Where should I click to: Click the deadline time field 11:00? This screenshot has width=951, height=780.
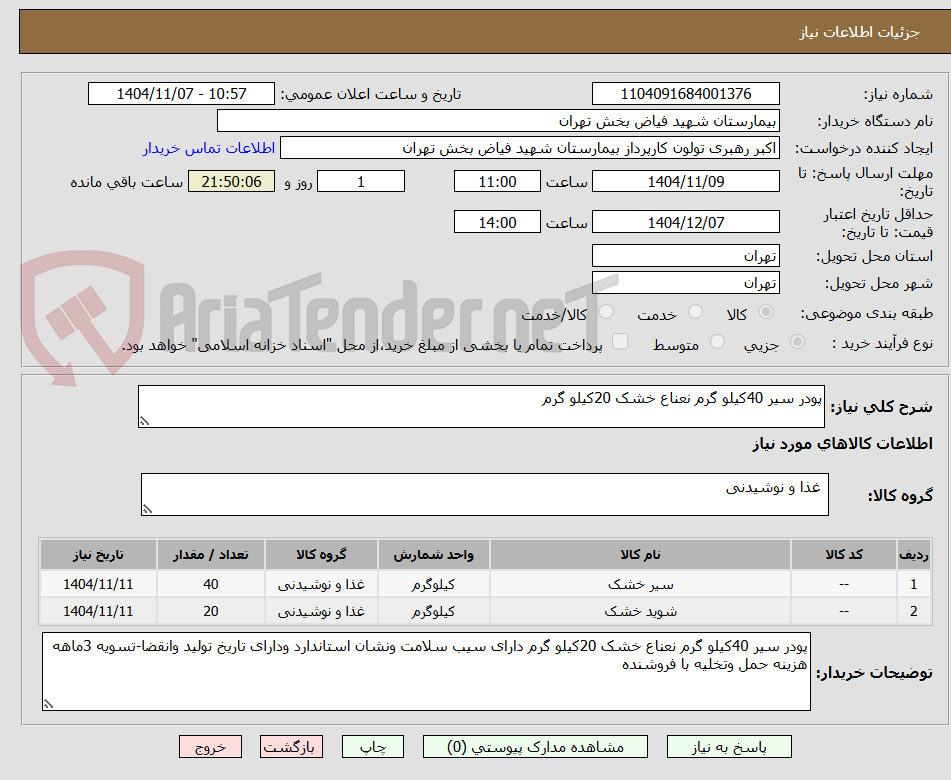pyautogui.click(x=497, y=181)
